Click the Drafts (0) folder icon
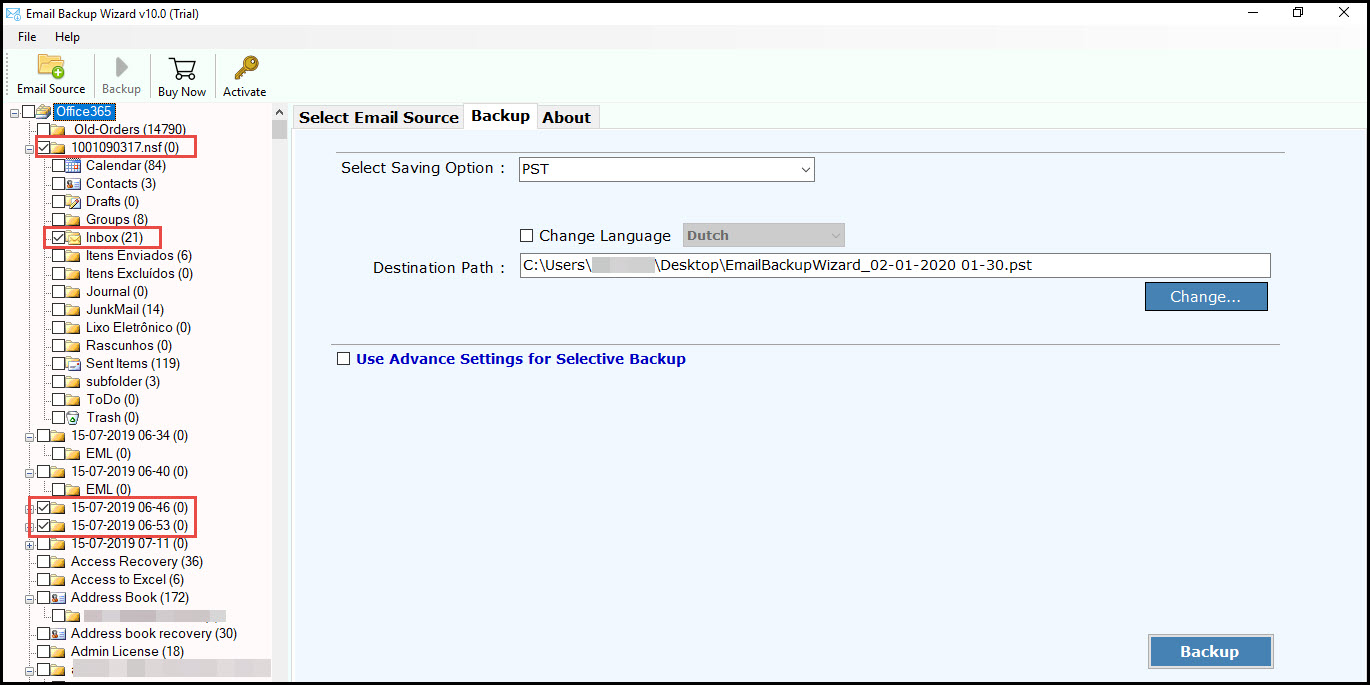 [x=74, y=201]
